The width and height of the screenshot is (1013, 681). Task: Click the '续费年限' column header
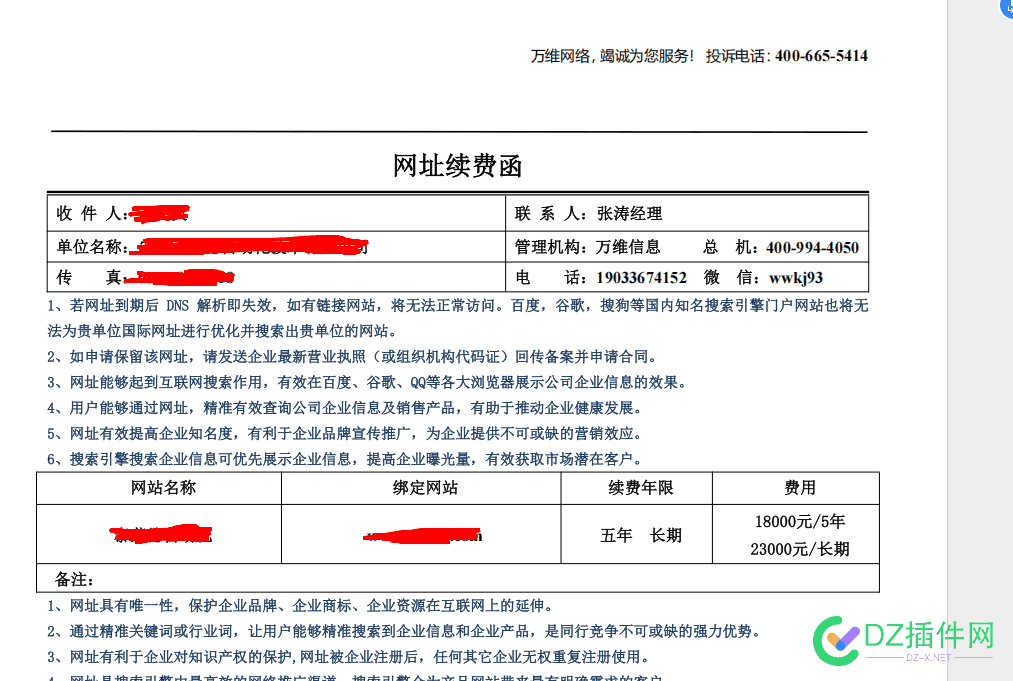tap(641, 488)
